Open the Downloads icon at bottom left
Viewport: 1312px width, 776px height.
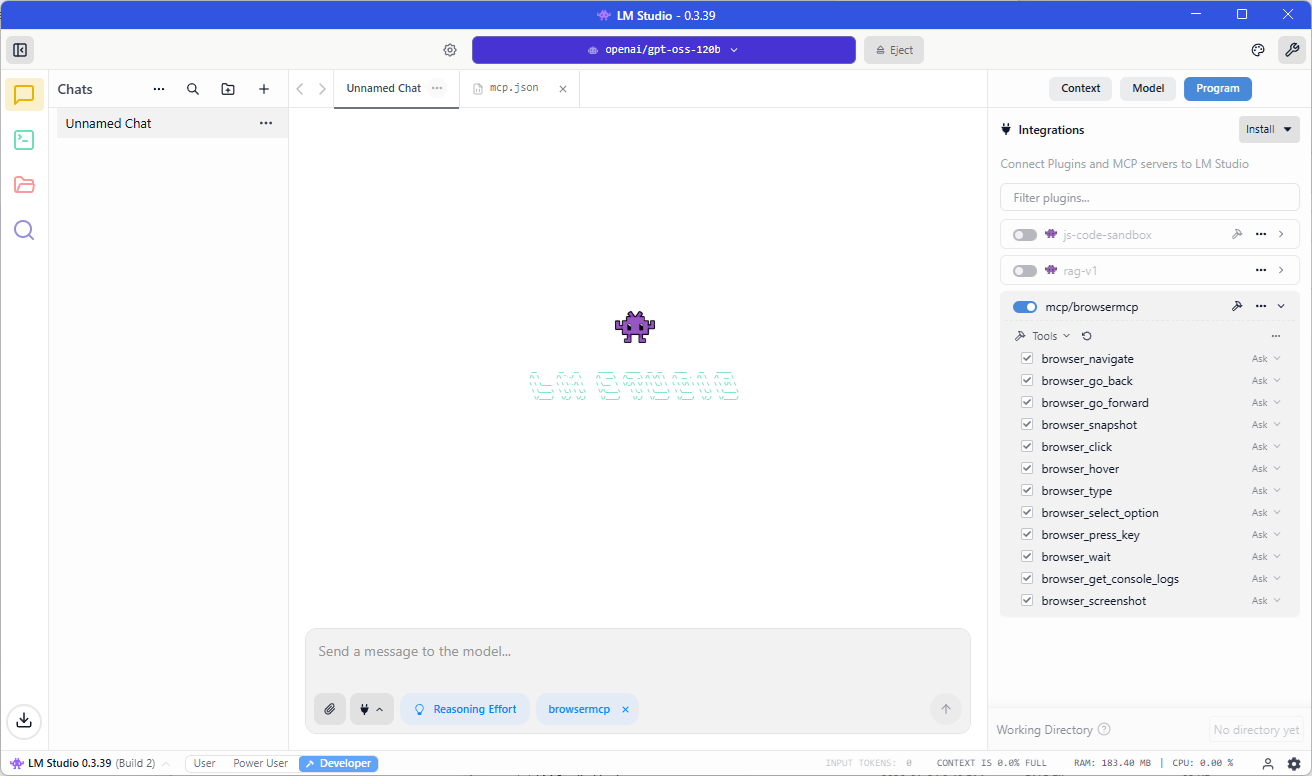(24, 719)
